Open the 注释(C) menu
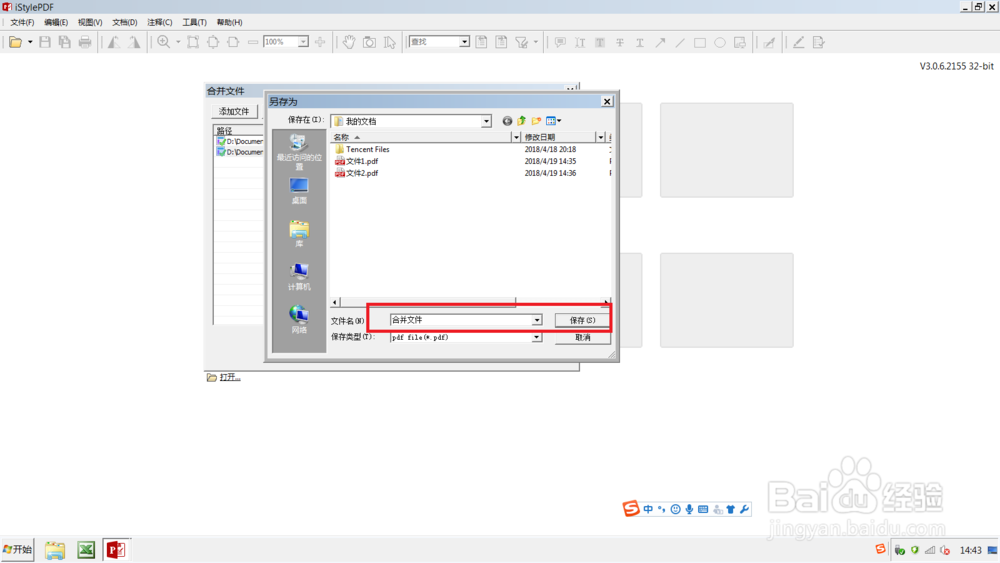This screenshot has height=563, width=1000. (x=159, y=22)
